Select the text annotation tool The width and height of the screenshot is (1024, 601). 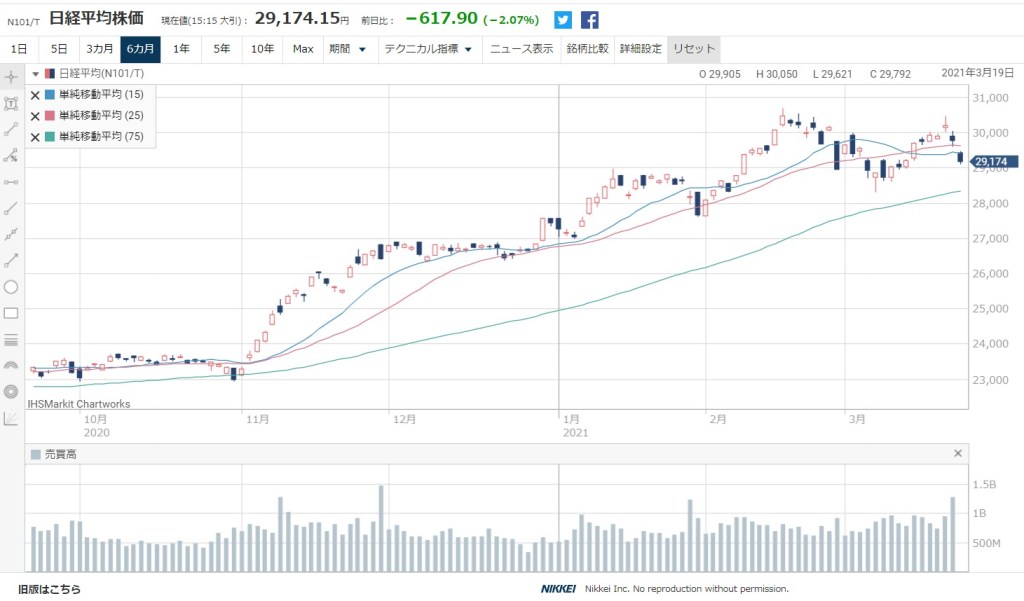pyautogui.click(x=11, y=103)
